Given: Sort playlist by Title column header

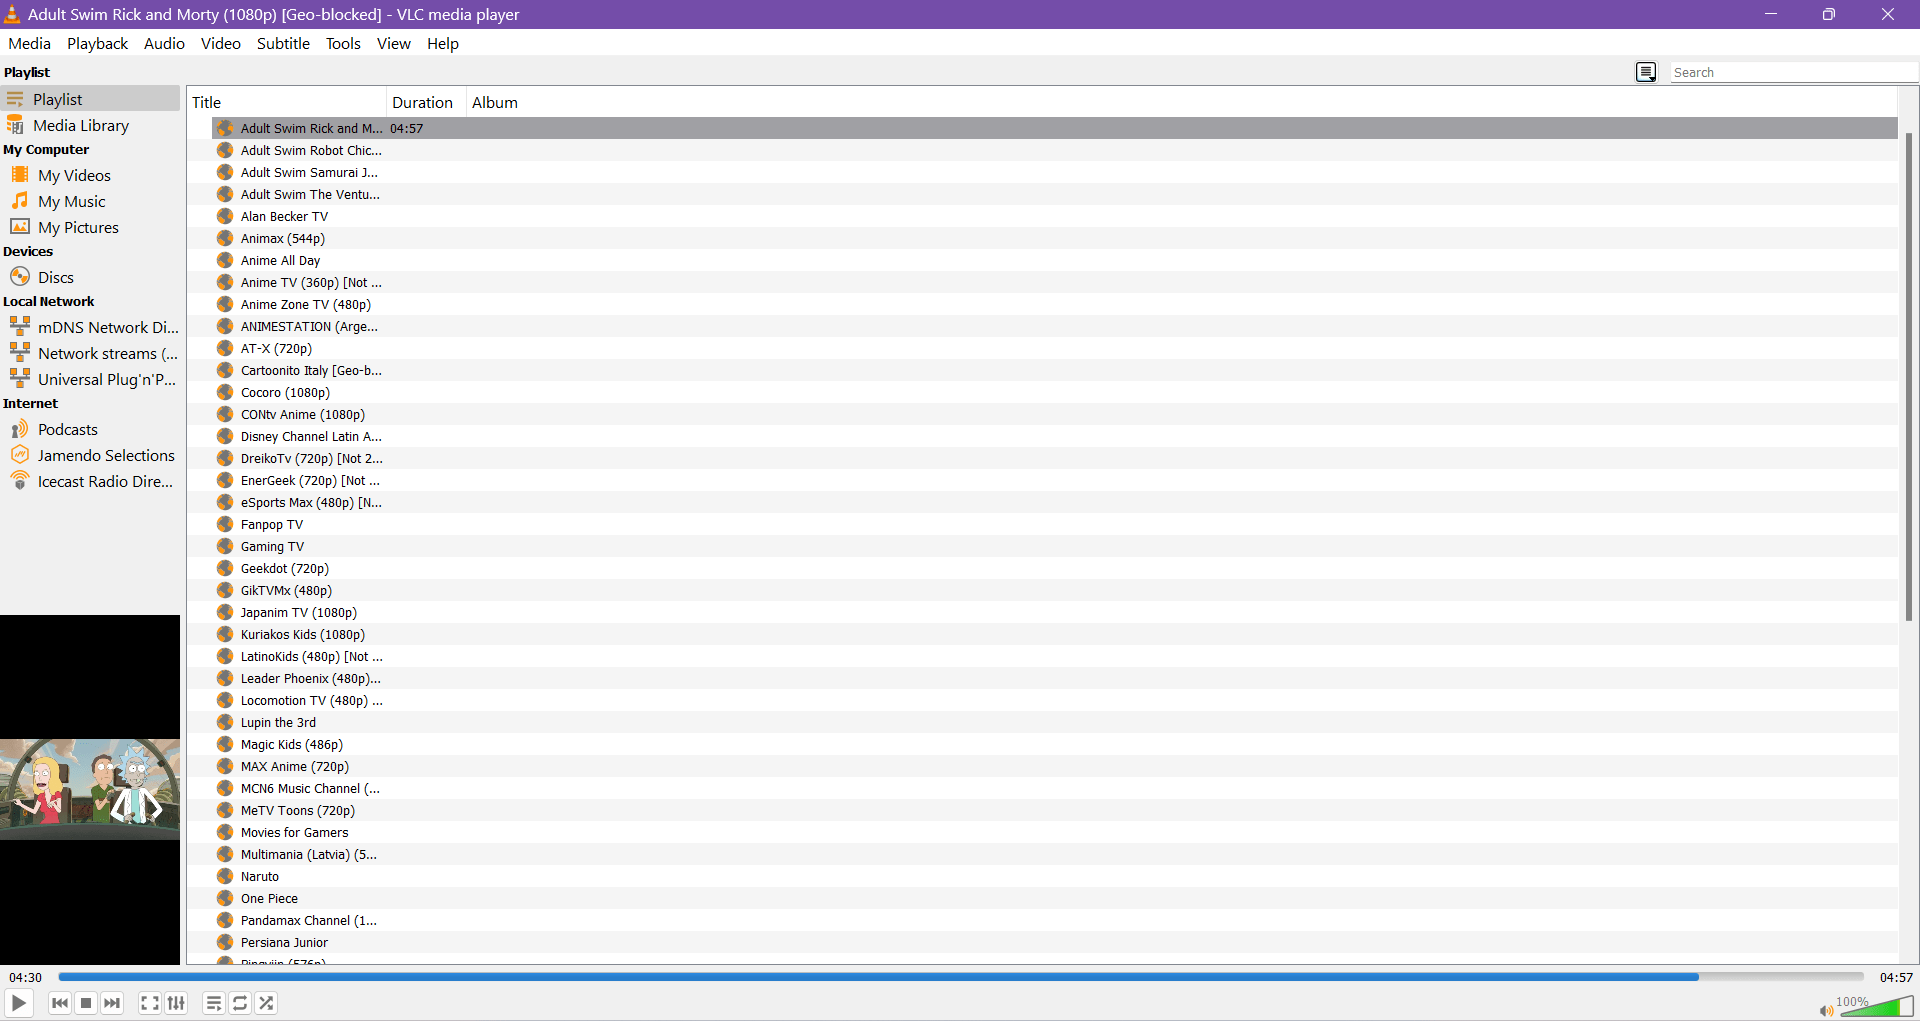Looking at the screenshot, I should coord(287,102).
